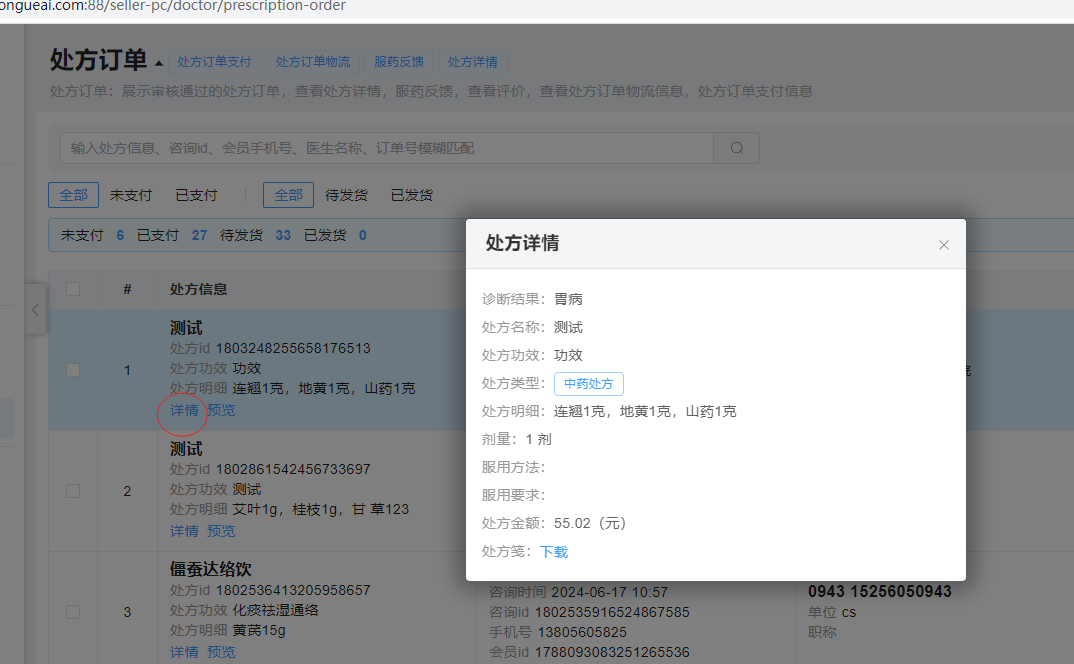Screen dimensions: 1074x664
Task: Click the # column header
Action: [x=127, y=289]
